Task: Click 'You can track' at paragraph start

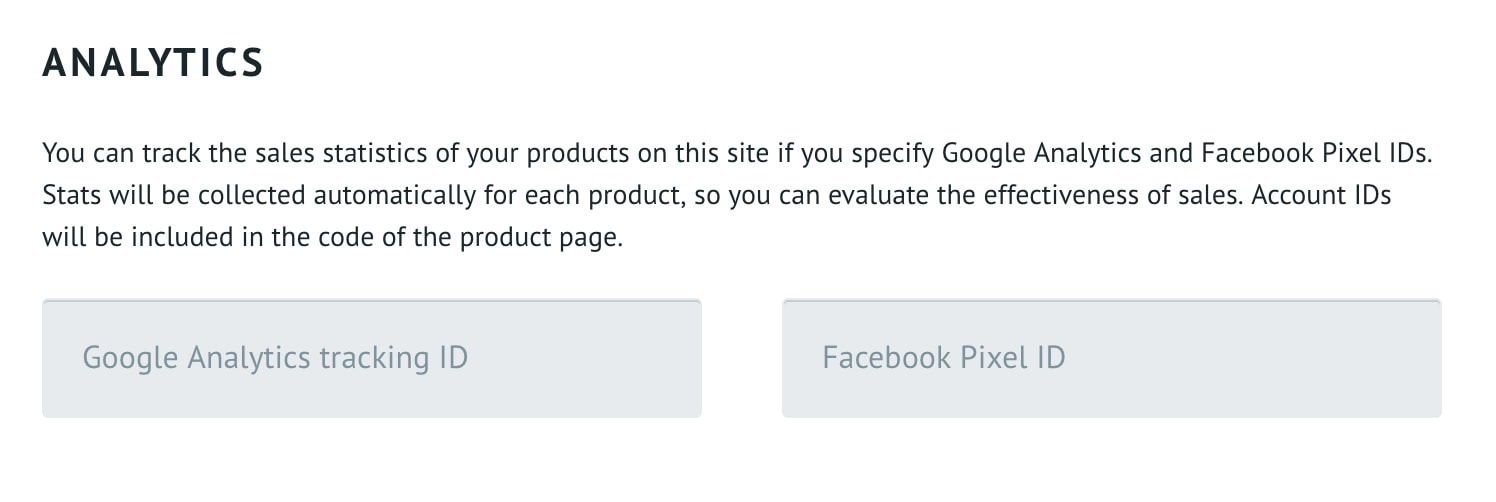Action: pyautogui.click(x=103, y=154)
